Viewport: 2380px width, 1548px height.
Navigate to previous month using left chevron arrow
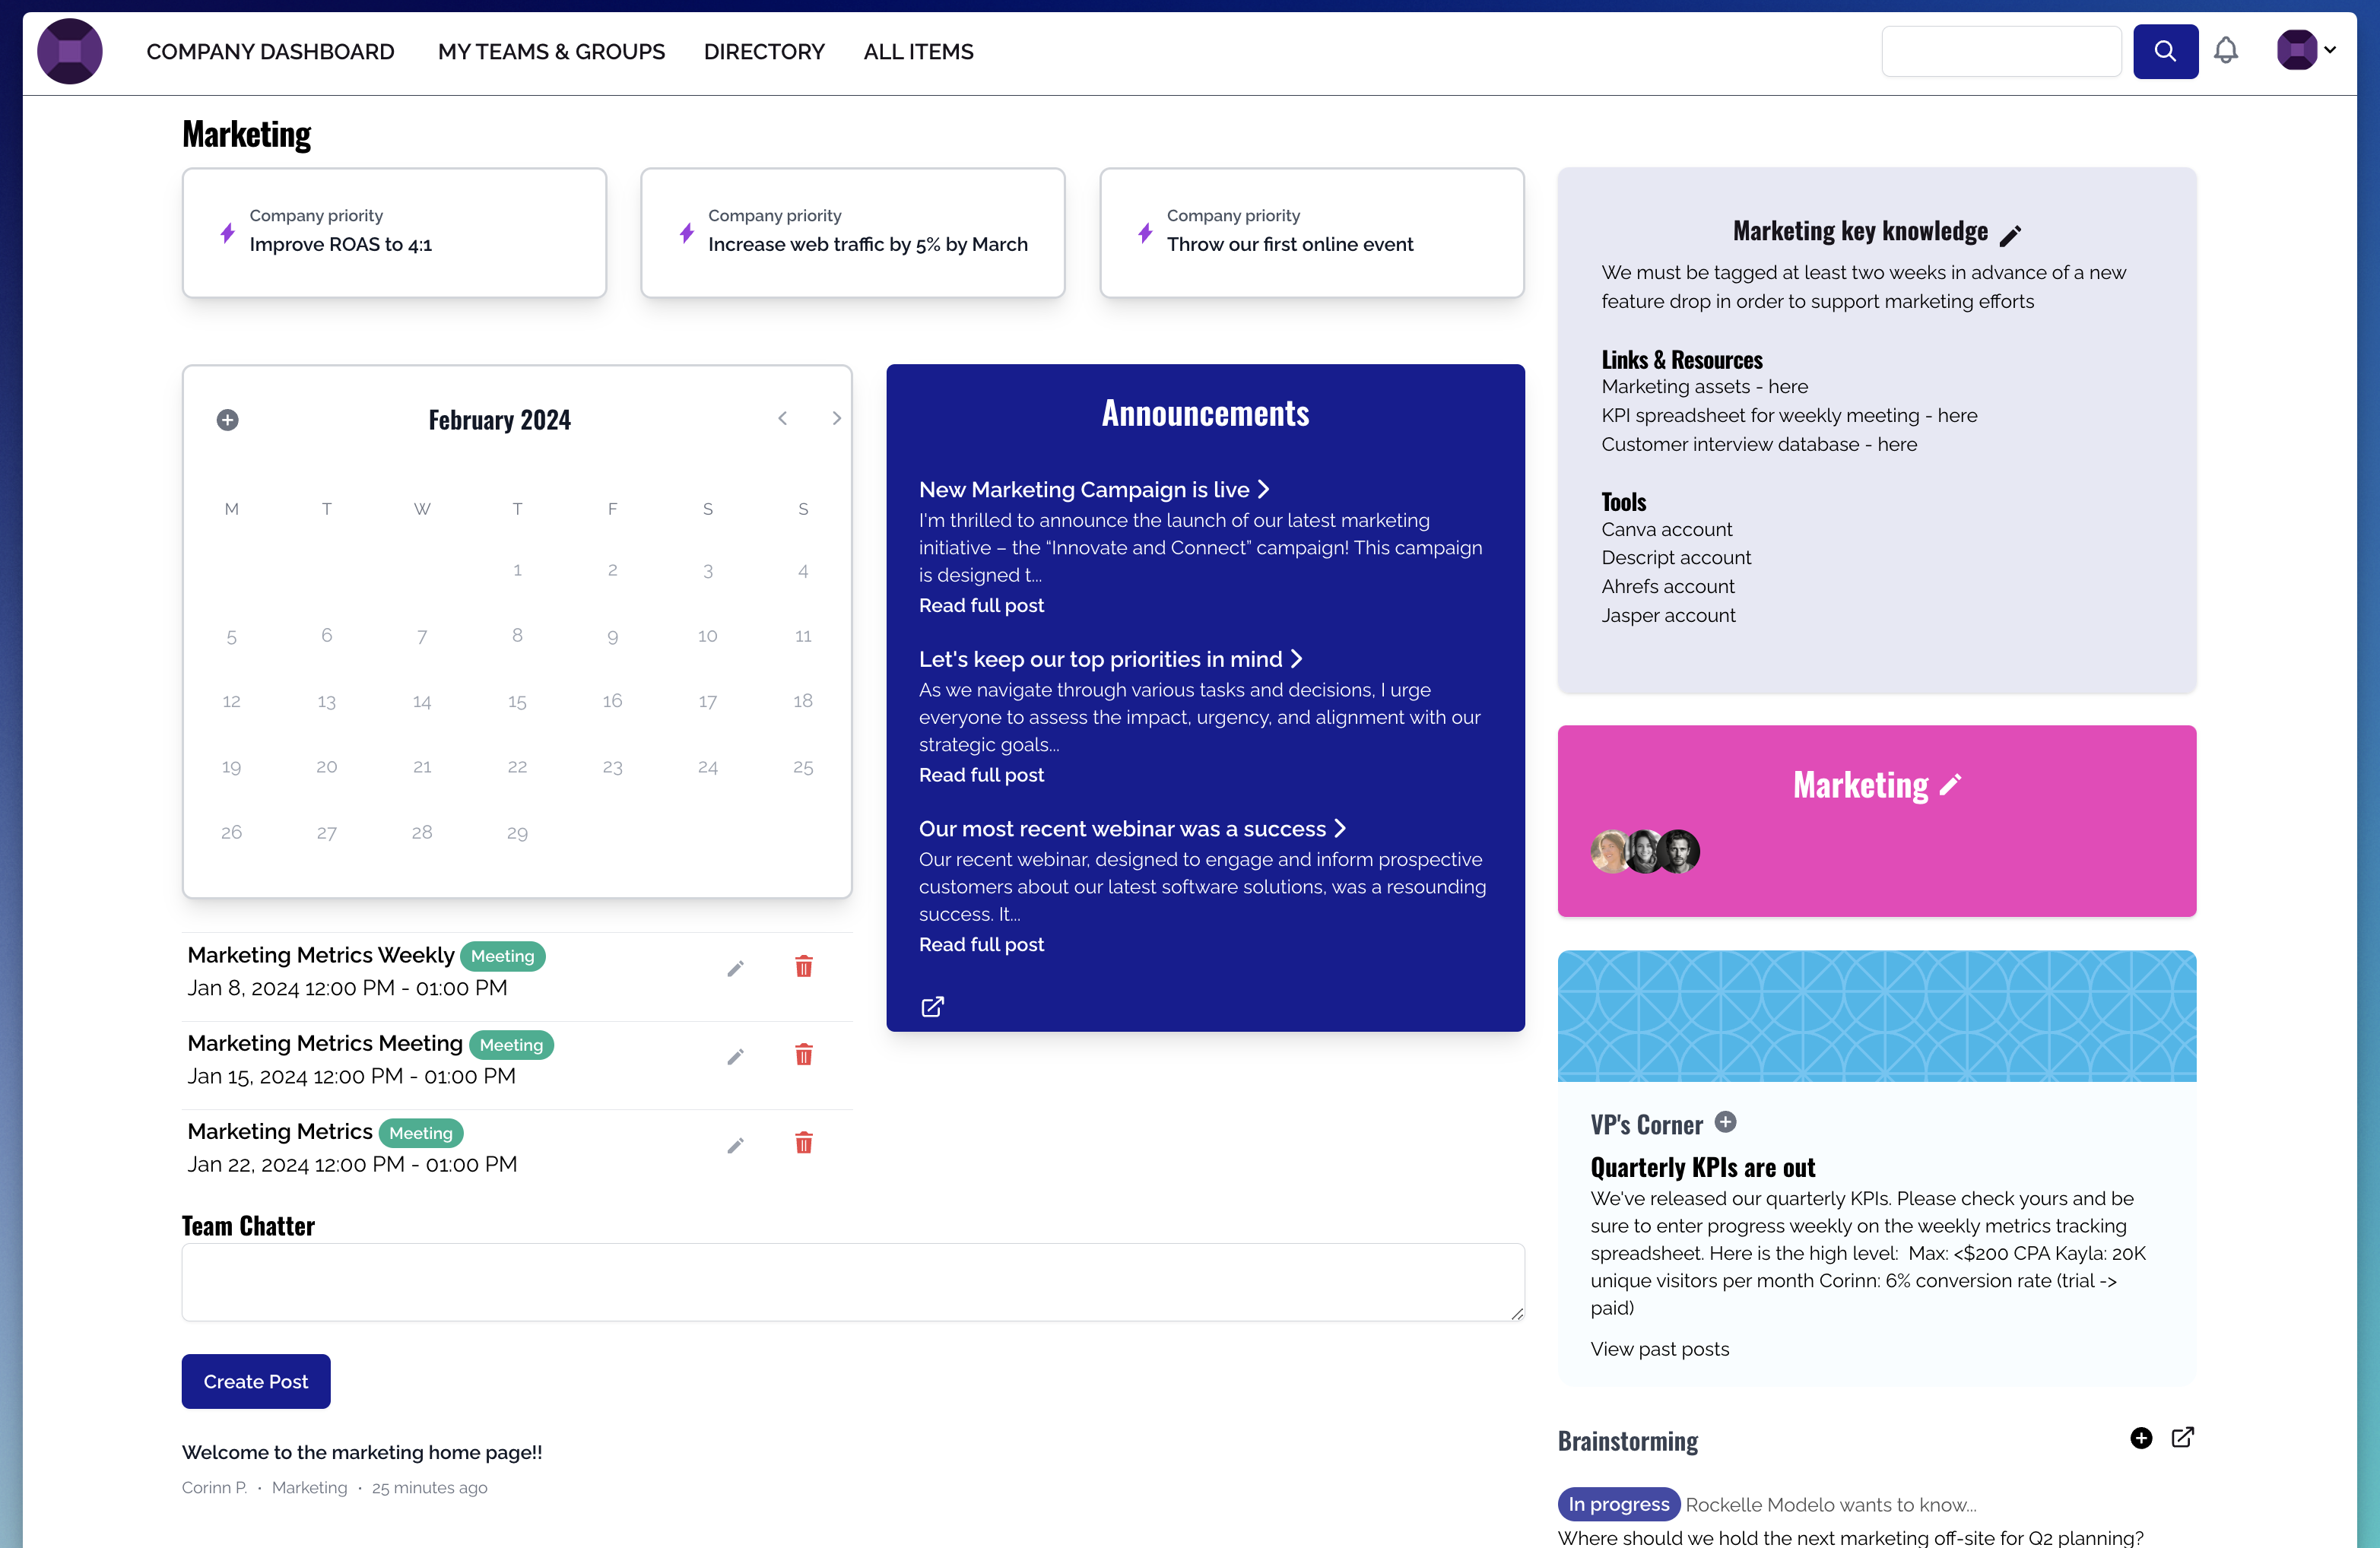[782, 418]
